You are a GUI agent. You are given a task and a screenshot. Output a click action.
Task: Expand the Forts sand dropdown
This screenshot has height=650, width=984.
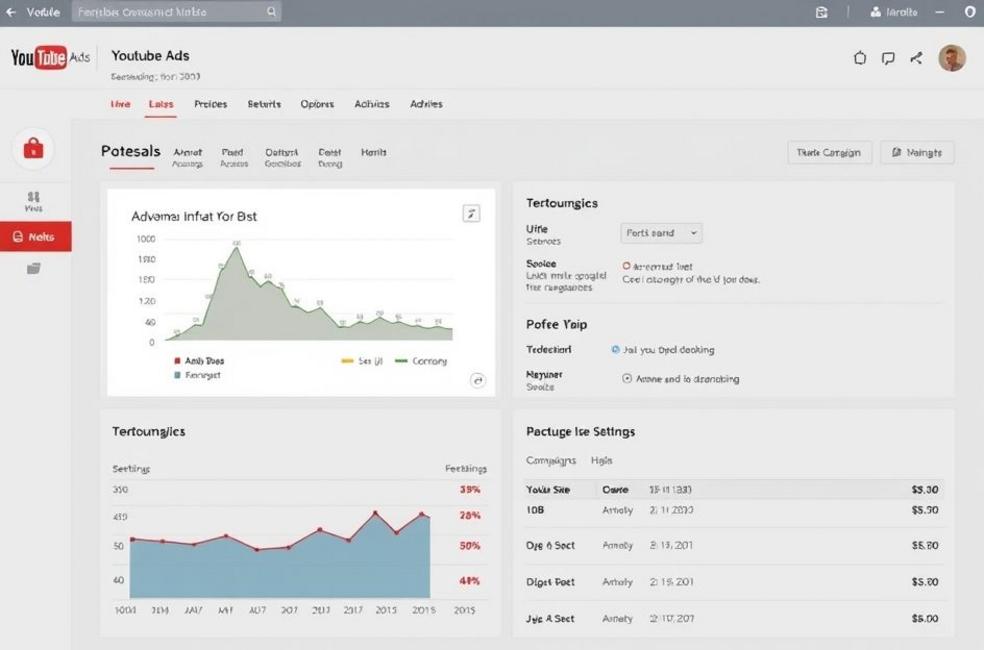pyautogui.click(x=661, y=233)
